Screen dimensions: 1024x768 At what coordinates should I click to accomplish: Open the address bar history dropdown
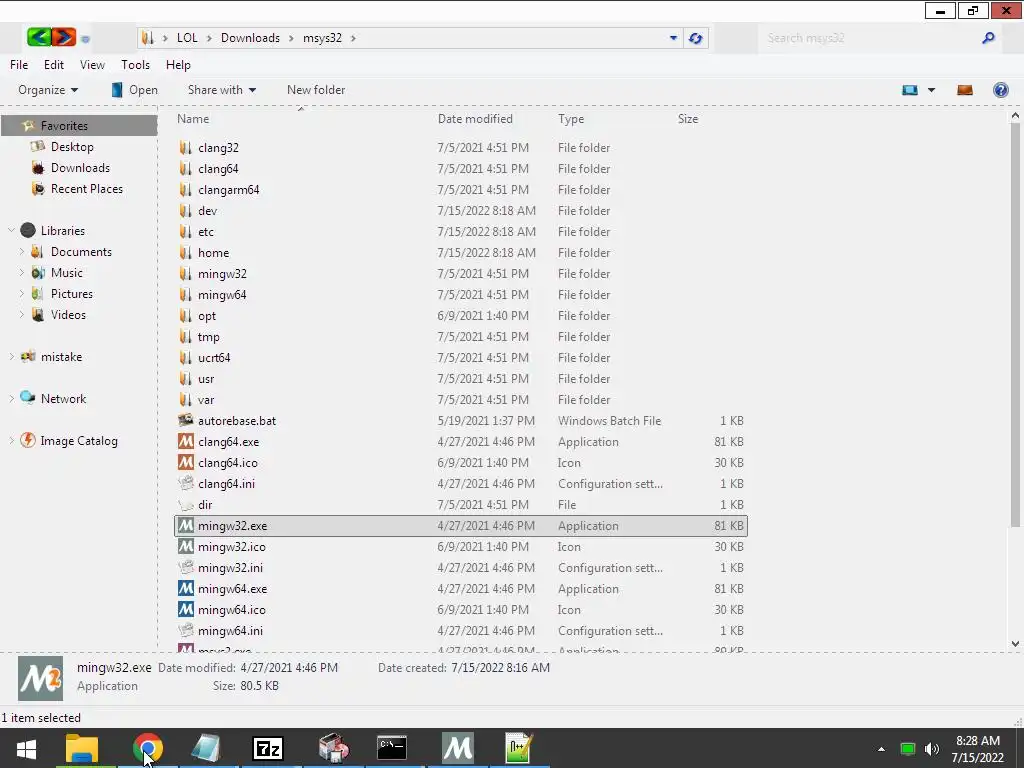pyautogui.click(x=673, y=38)
